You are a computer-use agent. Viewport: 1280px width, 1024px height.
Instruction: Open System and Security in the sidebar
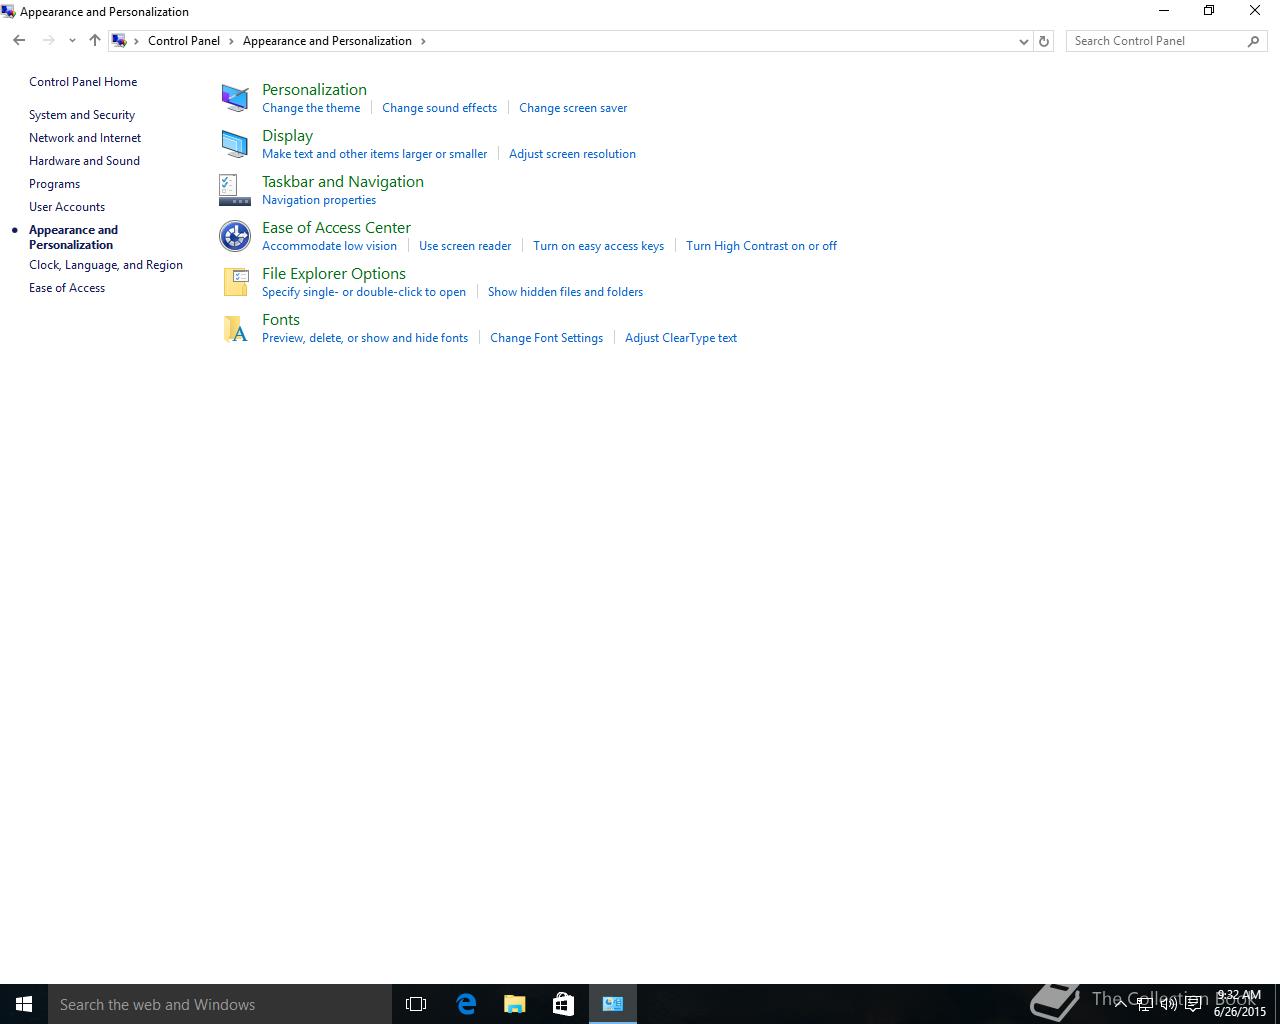[82, 115]
